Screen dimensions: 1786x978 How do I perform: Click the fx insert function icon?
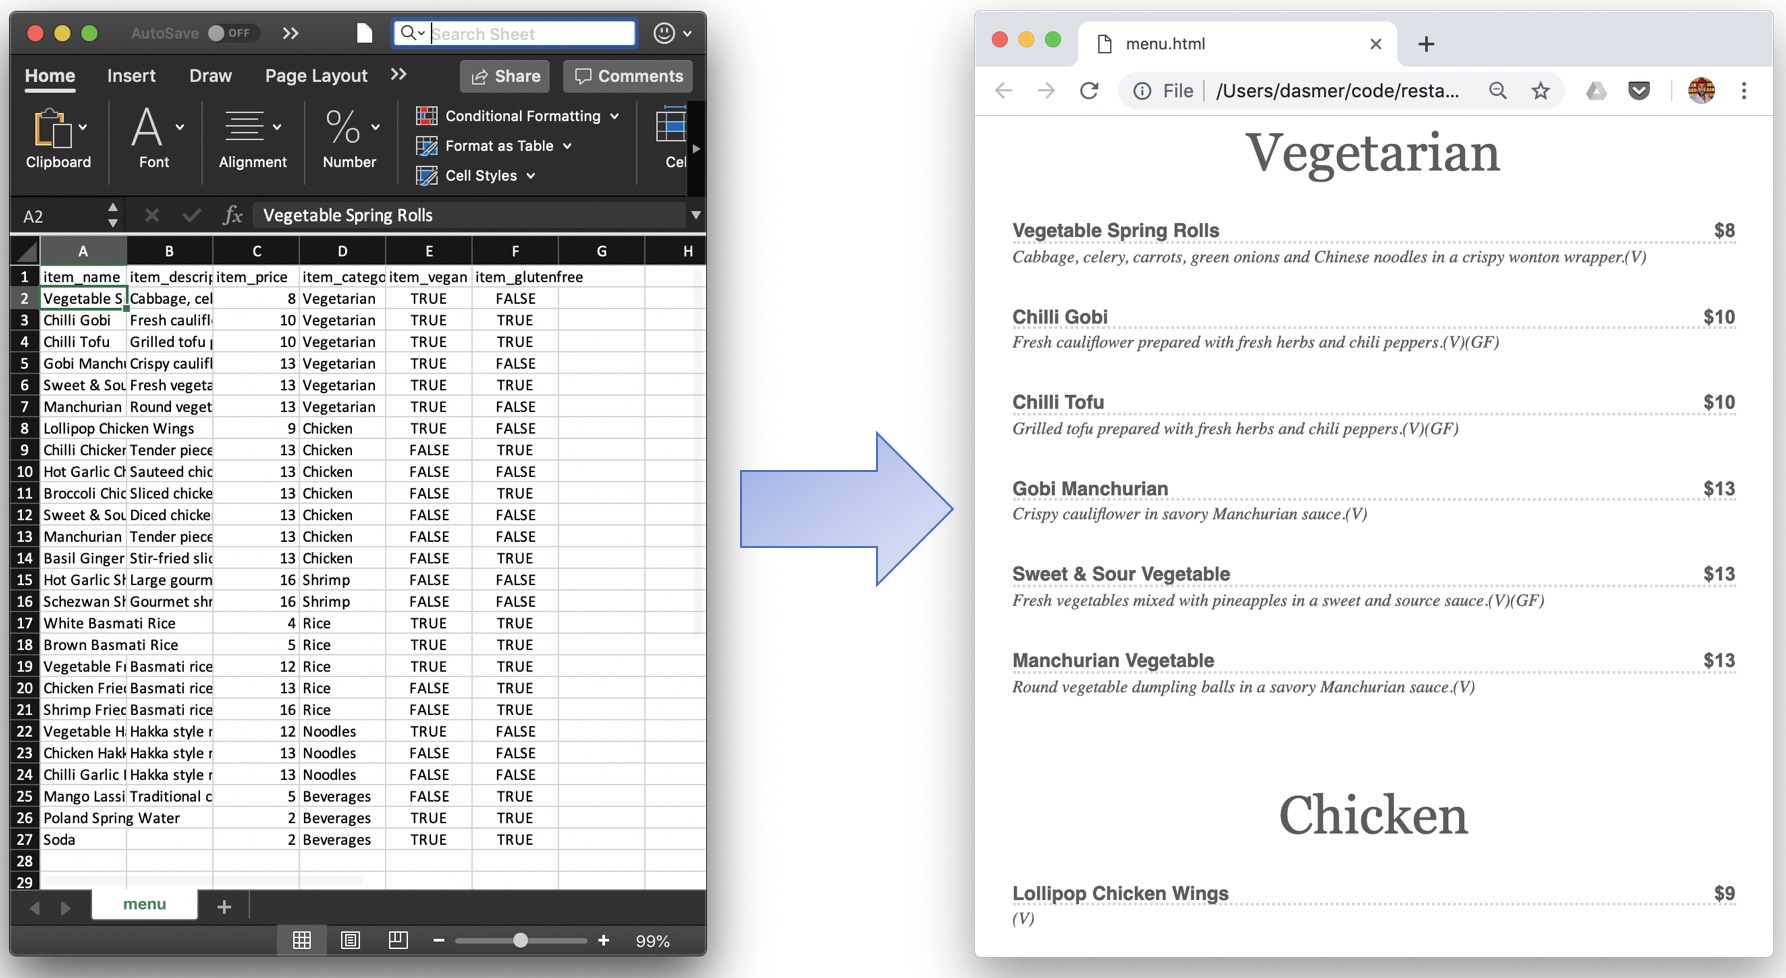click(x=232, y=215)
